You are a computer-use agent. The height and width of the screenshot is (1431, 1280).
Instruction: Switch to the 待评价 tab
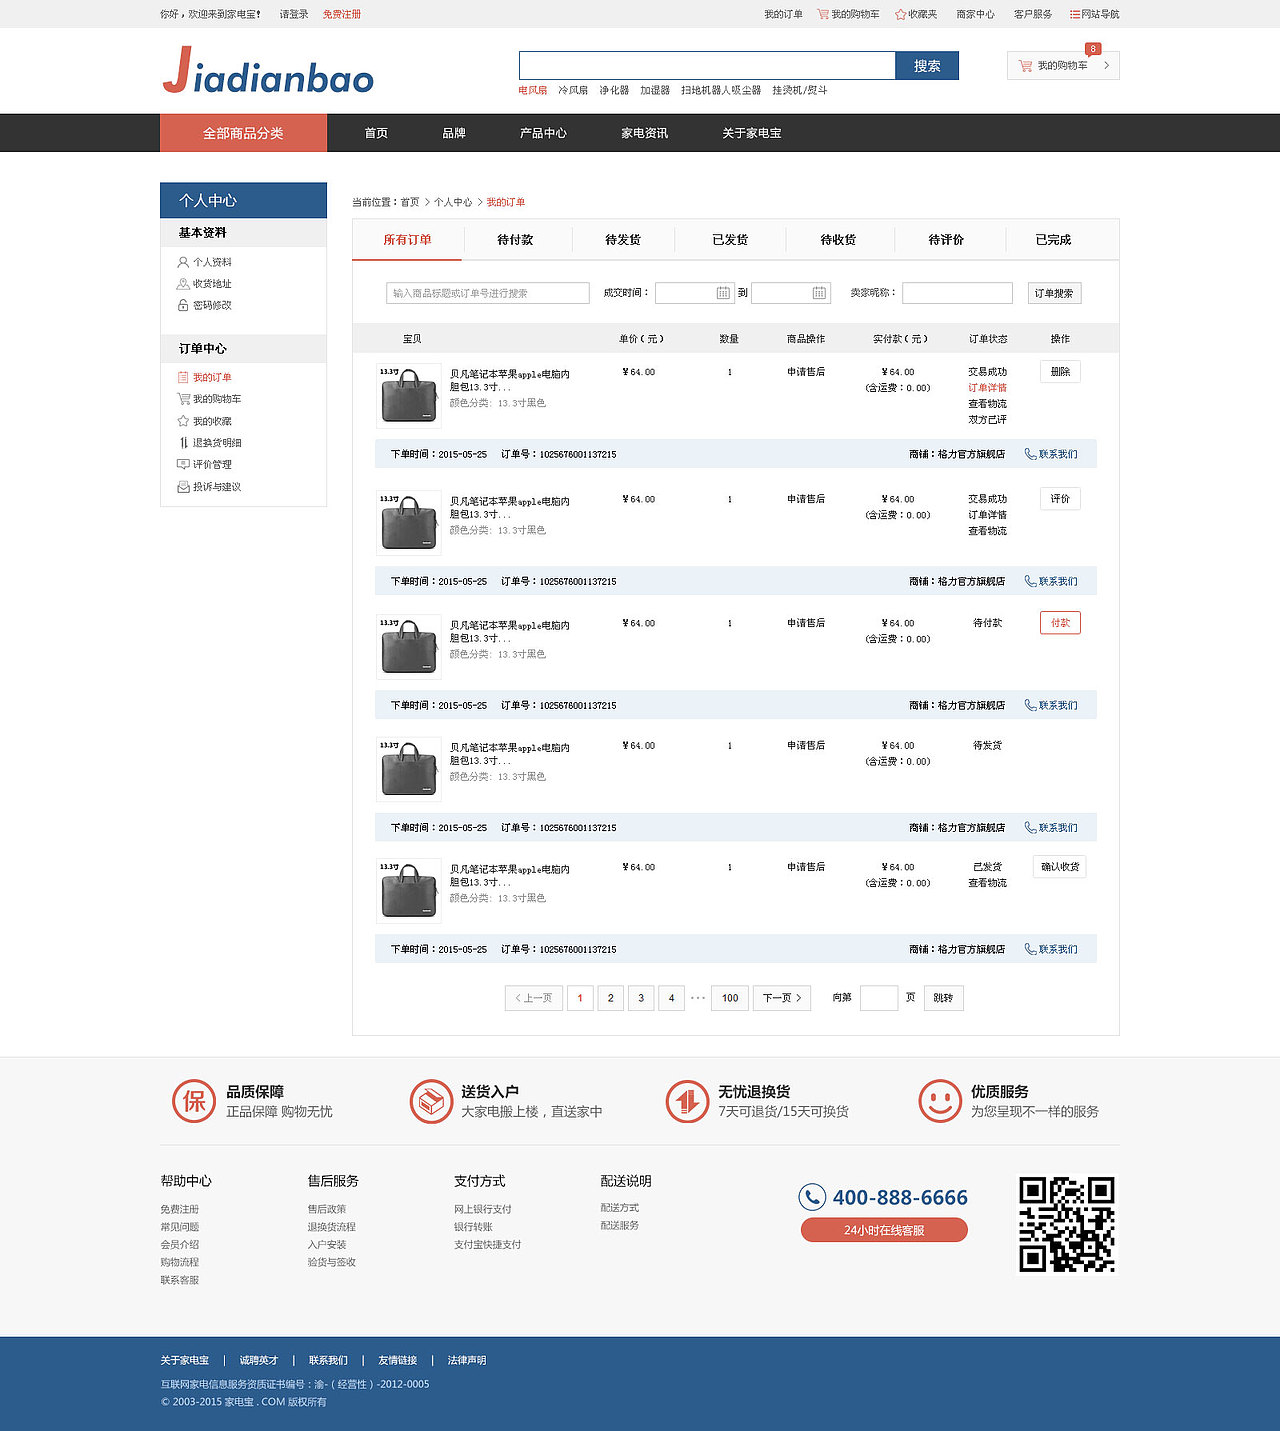click(946, 240)
